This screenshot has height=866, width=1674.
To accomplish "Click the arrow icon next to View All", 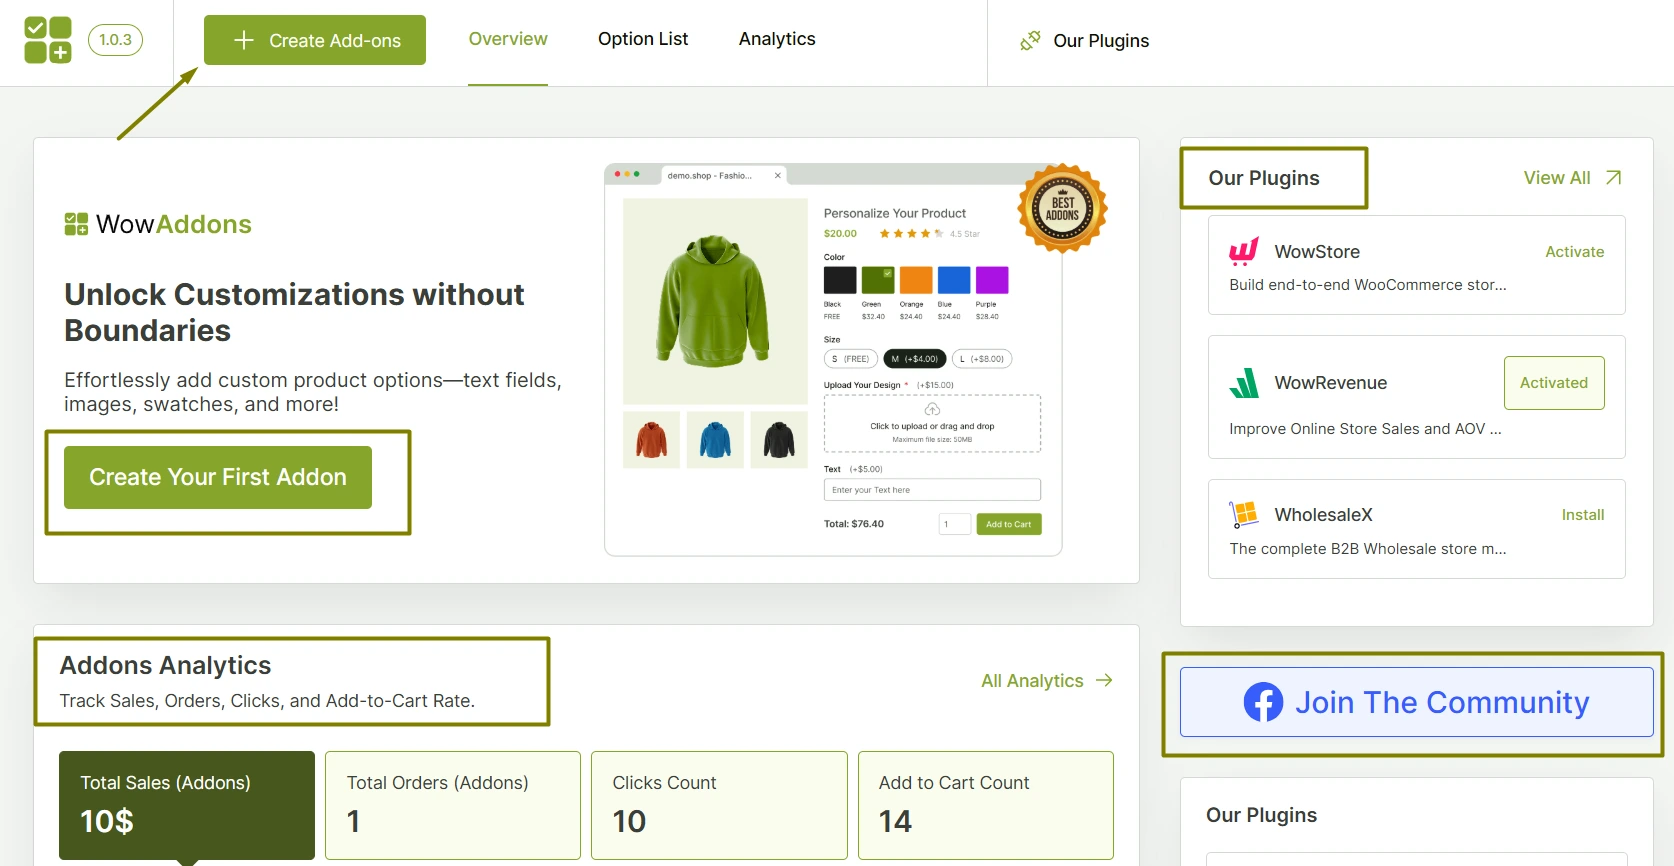I will [x=1613, y=178].
